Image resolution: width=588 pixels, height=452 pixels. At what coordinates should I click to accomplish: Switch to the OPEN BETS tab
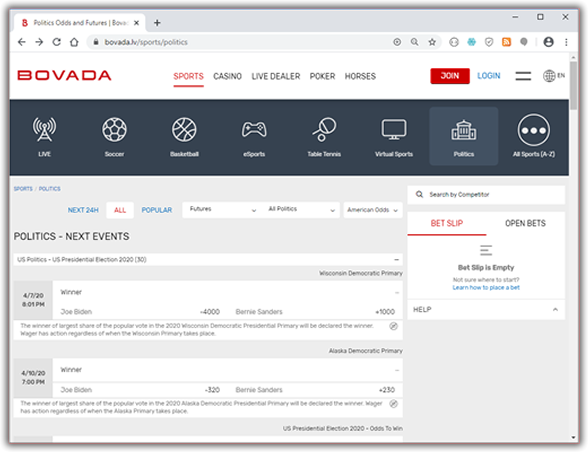[525, 224]
